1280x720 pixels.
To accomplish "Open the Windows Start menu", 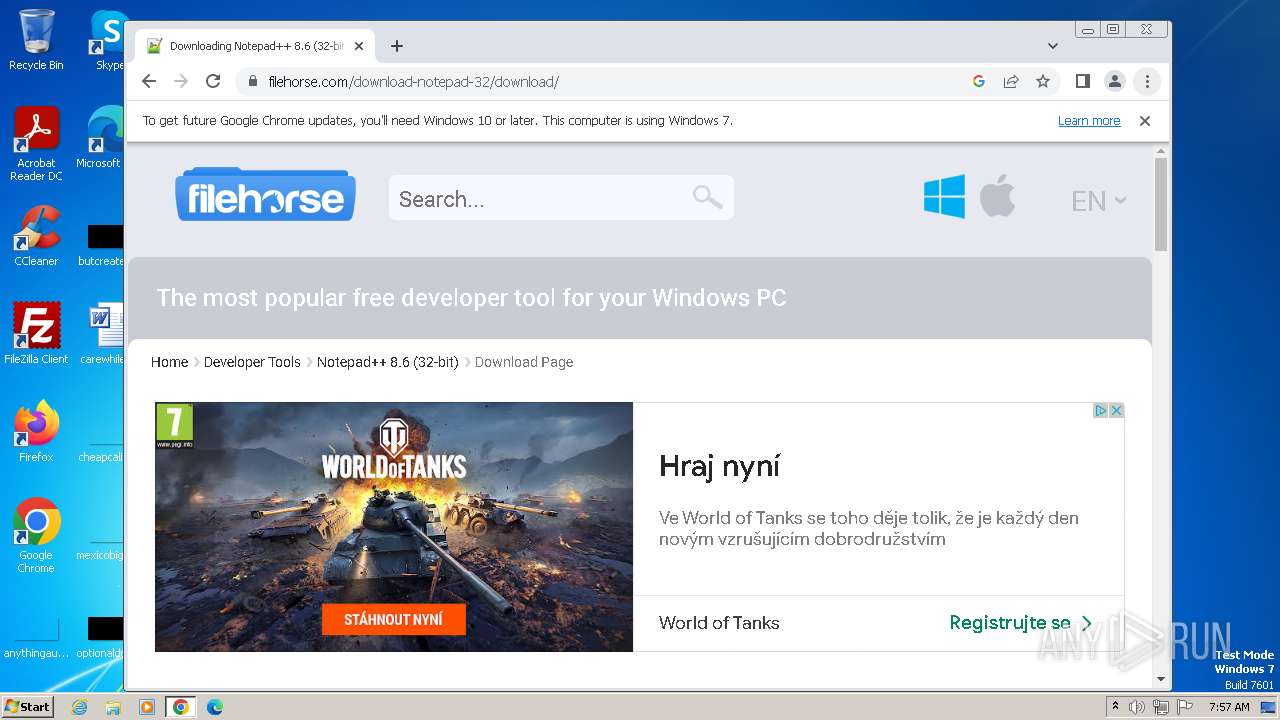I will click(x=28, y=707).
